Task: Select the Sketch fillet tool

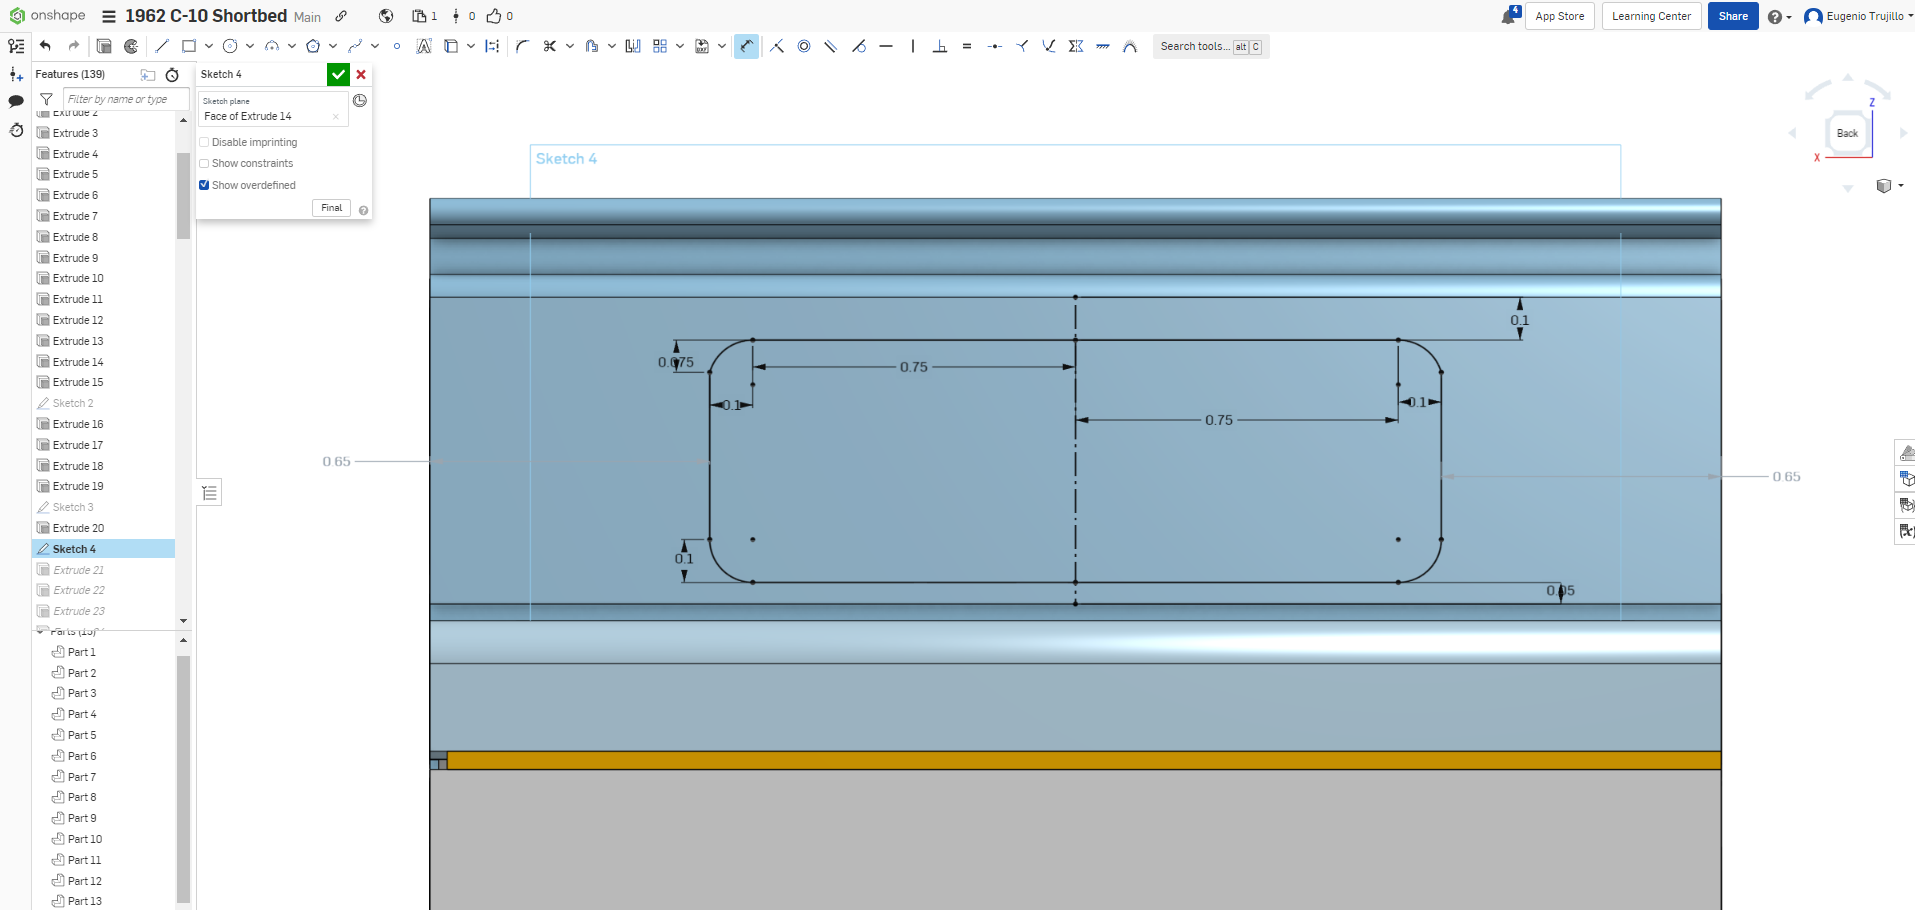Action: click(x=521, y=46)
